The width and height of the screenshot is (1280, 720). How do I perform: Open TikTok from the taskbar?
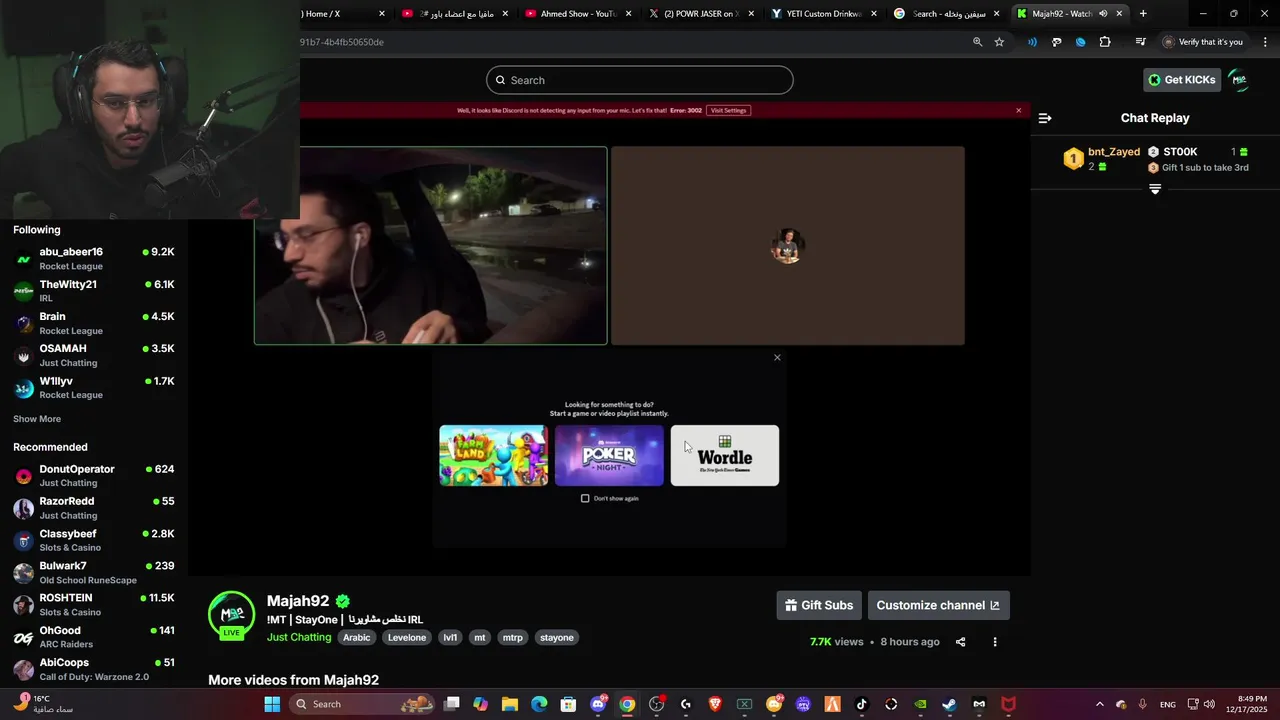[x=861, y=704]
